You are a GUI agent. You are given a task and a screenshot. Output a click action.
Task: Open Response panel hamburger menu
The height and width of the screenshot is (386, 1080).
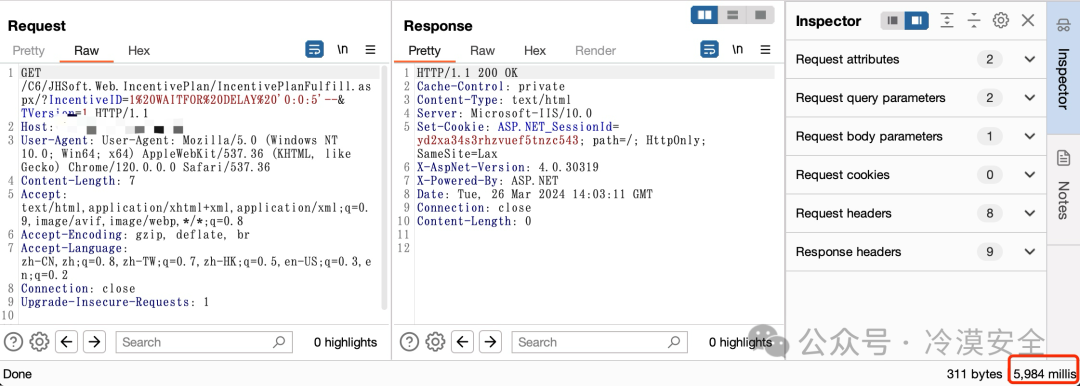pyautogui.click(x=765, y=50)
